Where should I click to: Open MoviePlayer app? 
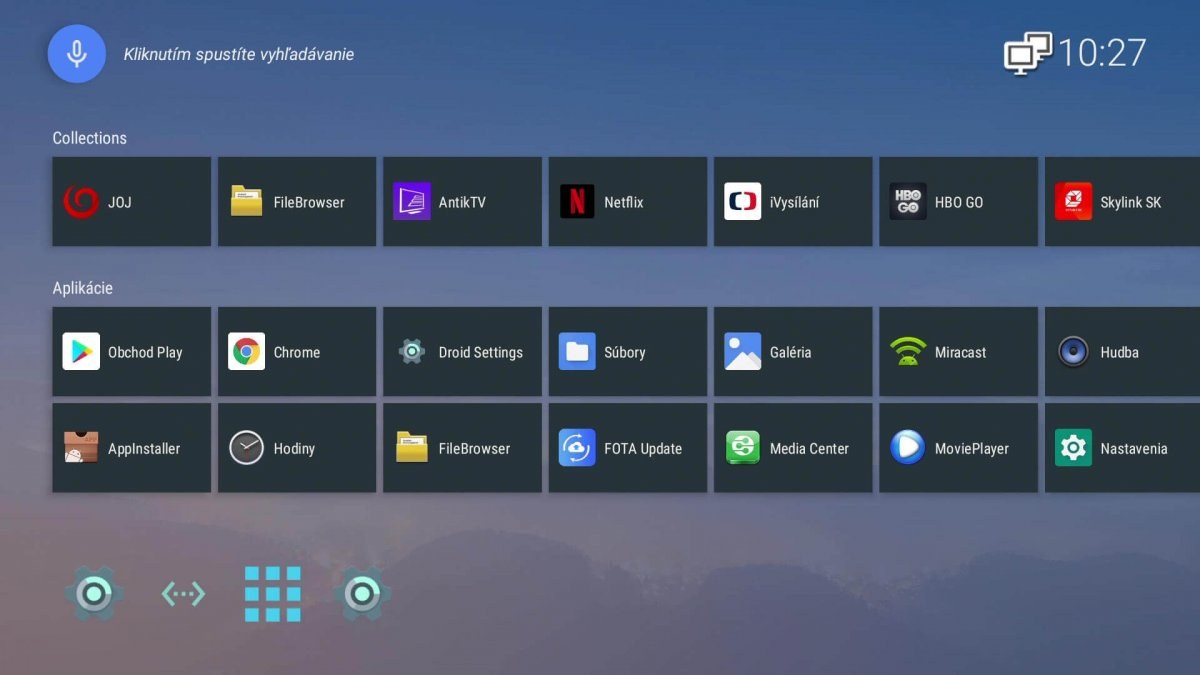click(x=958, y=448)
